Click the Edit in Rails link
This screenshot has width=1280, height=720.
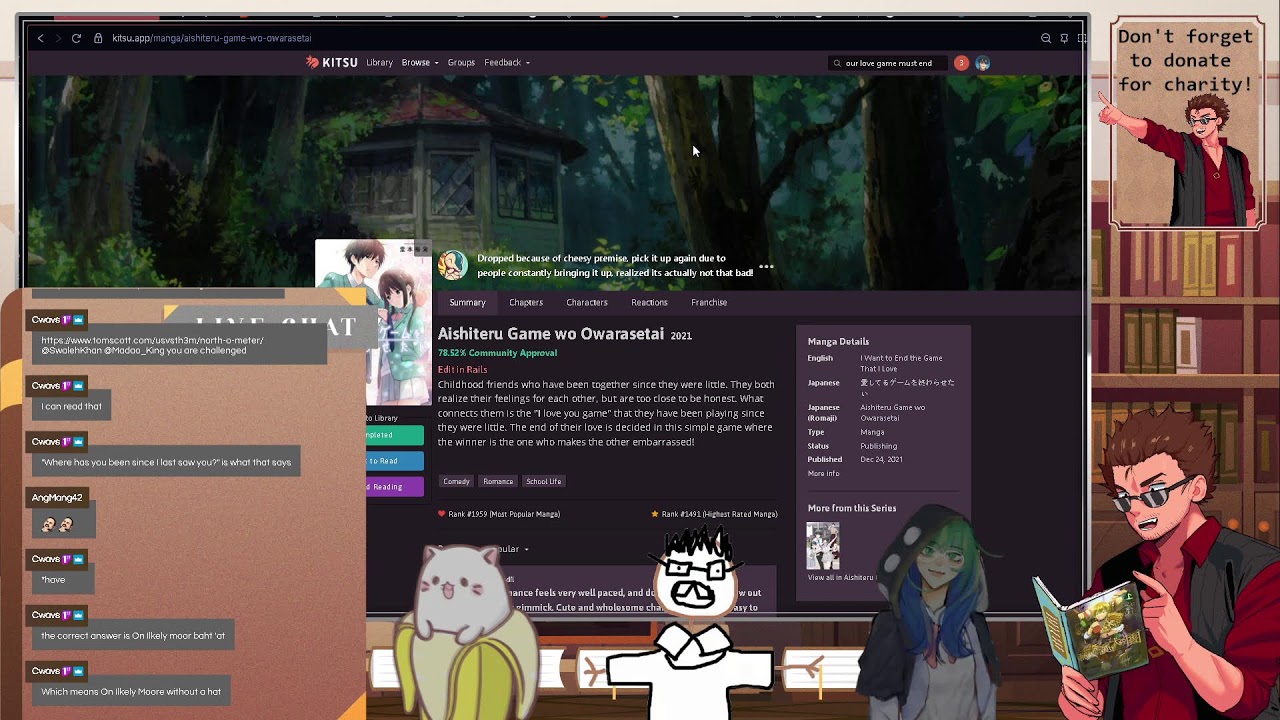tap(462, 369)
